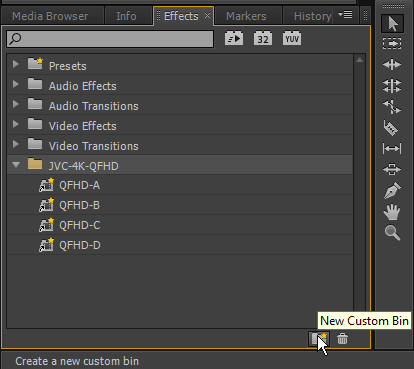This screenshot has width=414, height=369.
Task: Click the Audio Effects label
Action: 83,86
